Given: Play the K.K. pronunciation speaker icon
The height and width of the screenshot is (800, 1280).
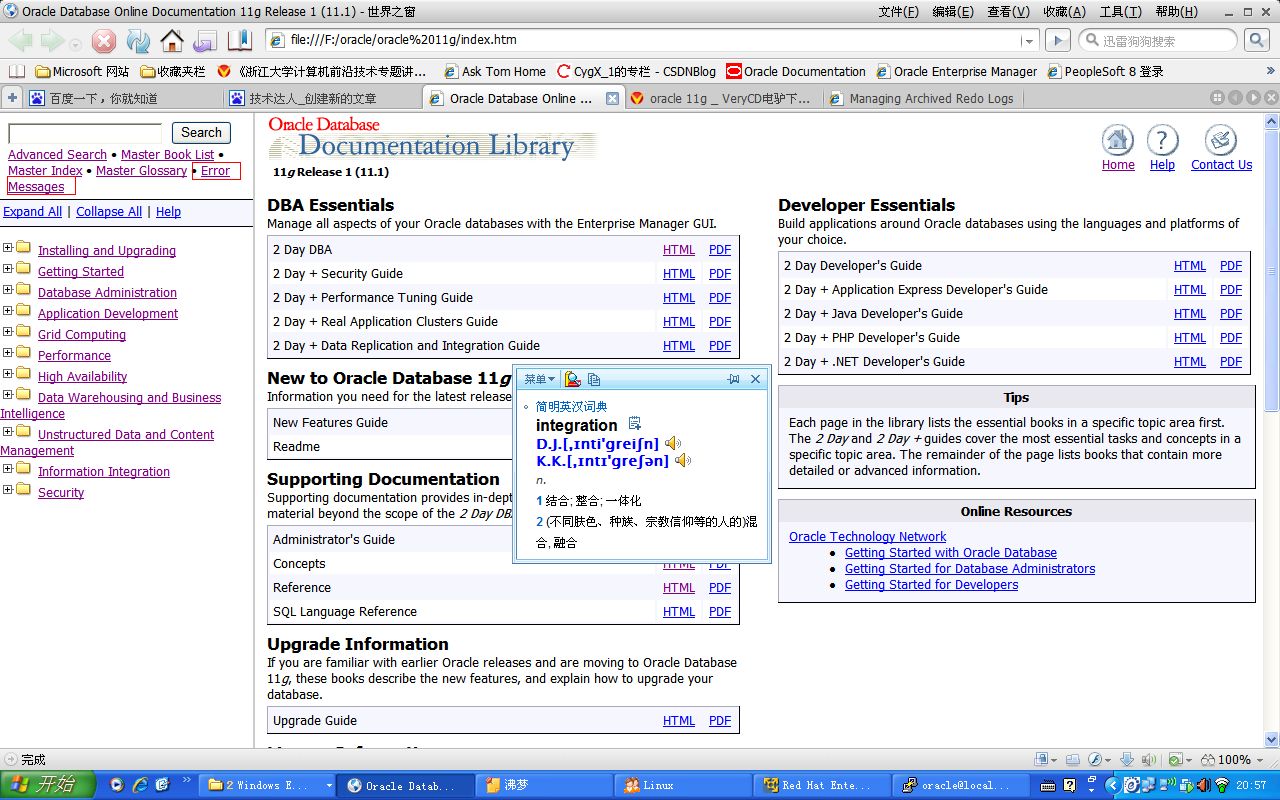Looking at the screenshot, I should tap(683, 461).
